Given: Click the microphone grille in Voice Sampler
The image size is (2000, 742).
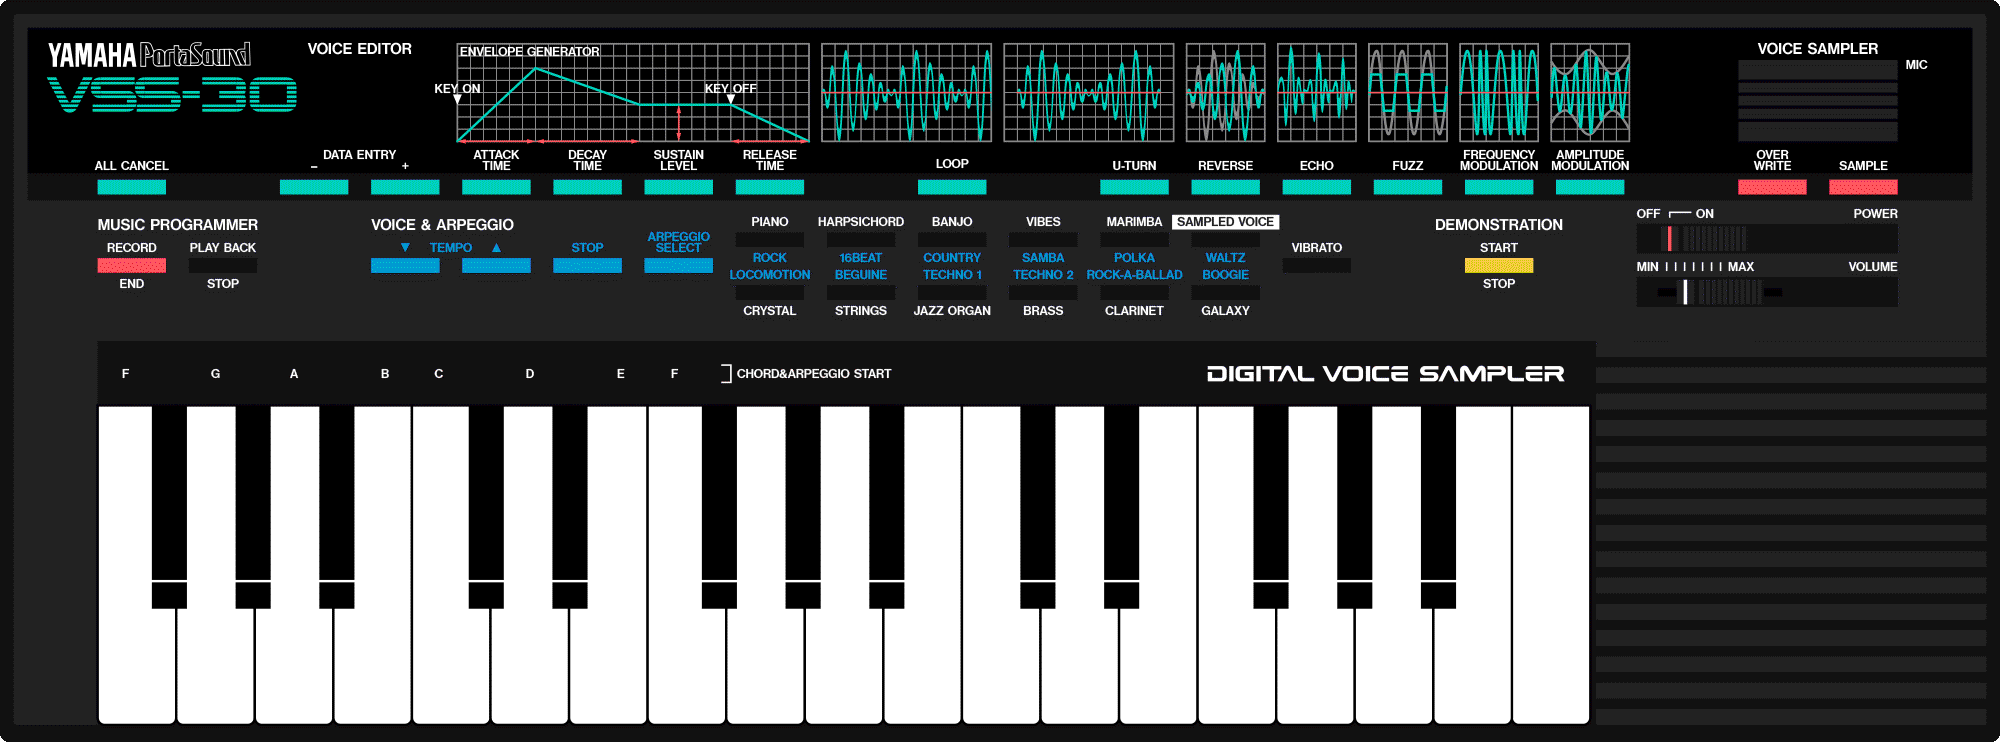Looking at the screenshot, I should click(x=1817, y=100).
